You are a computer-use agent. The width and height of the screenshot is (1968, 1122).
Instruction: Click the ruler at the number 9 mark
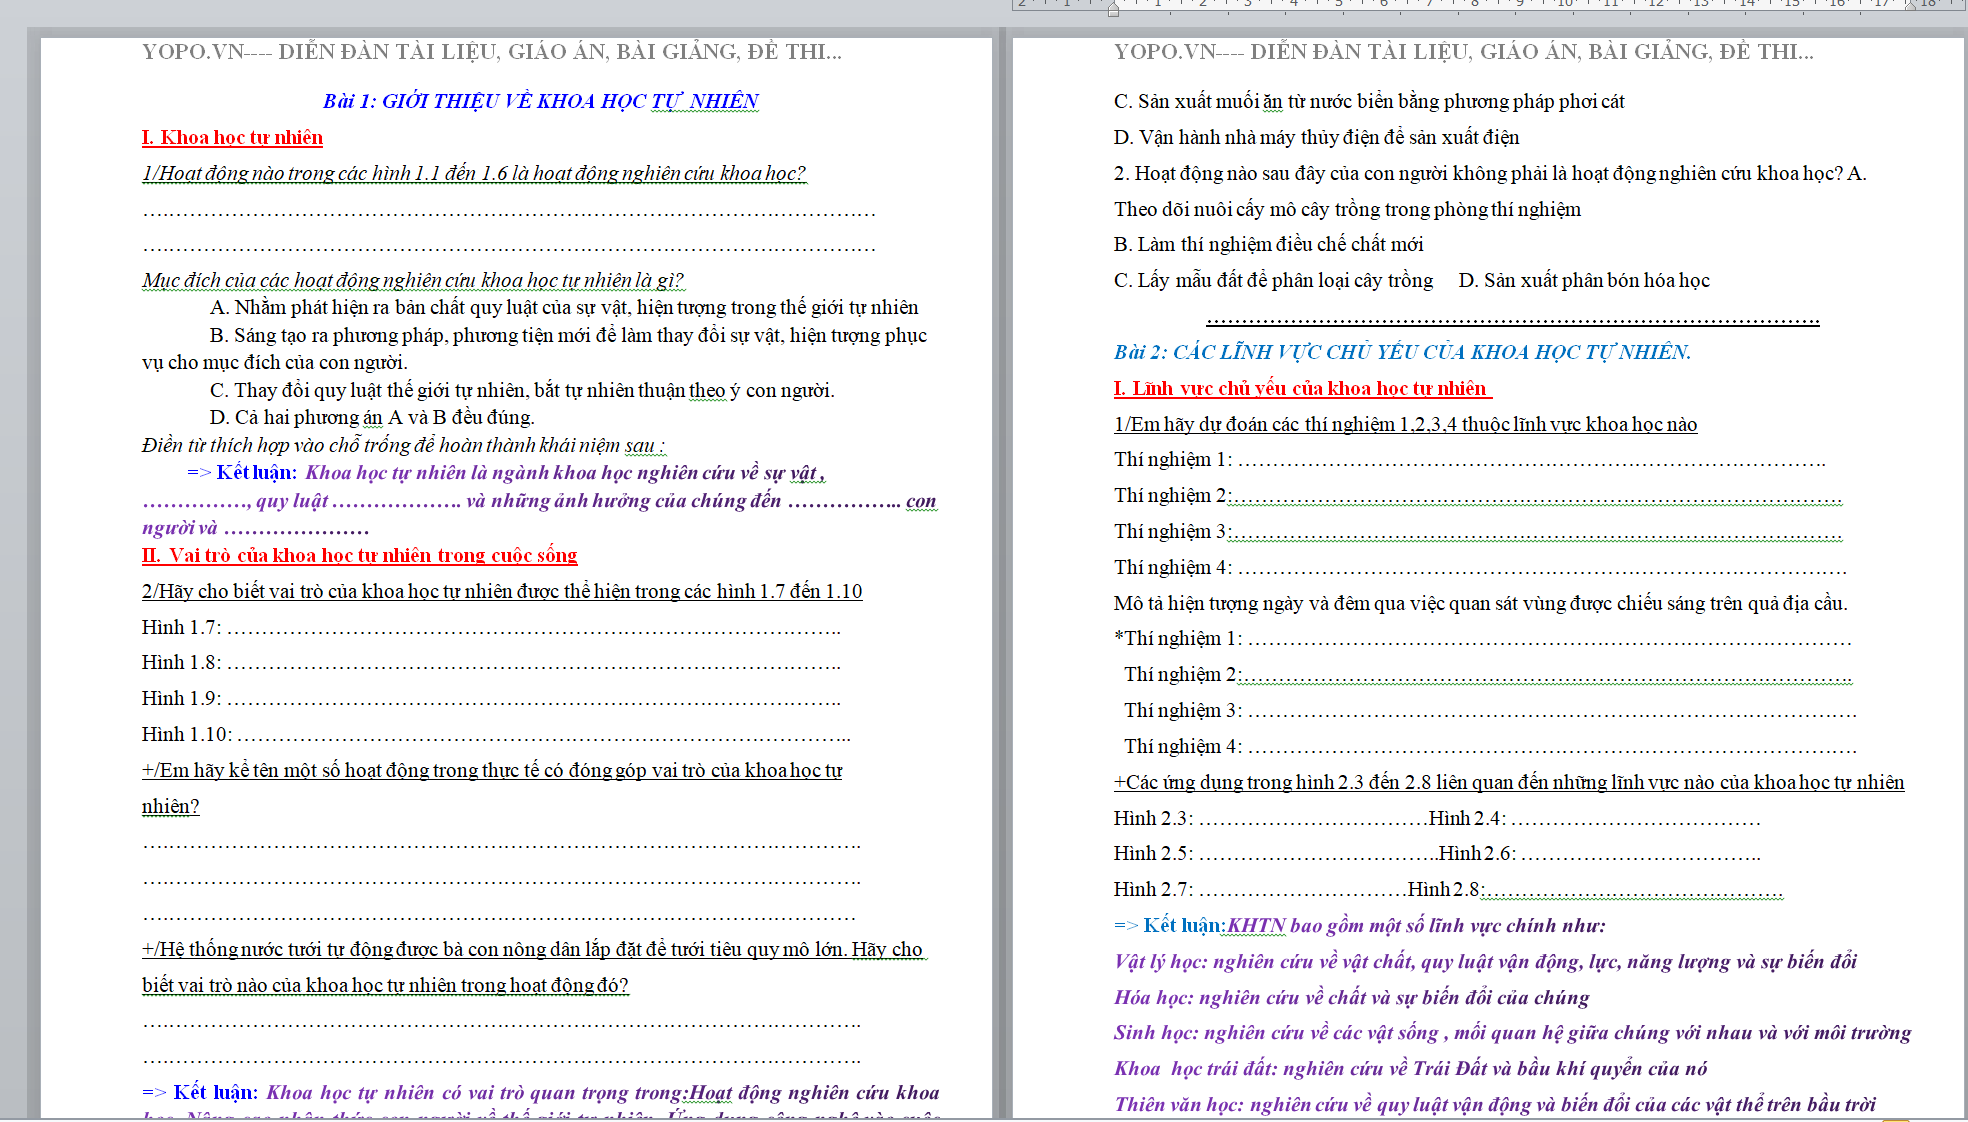pos(1519,4)
